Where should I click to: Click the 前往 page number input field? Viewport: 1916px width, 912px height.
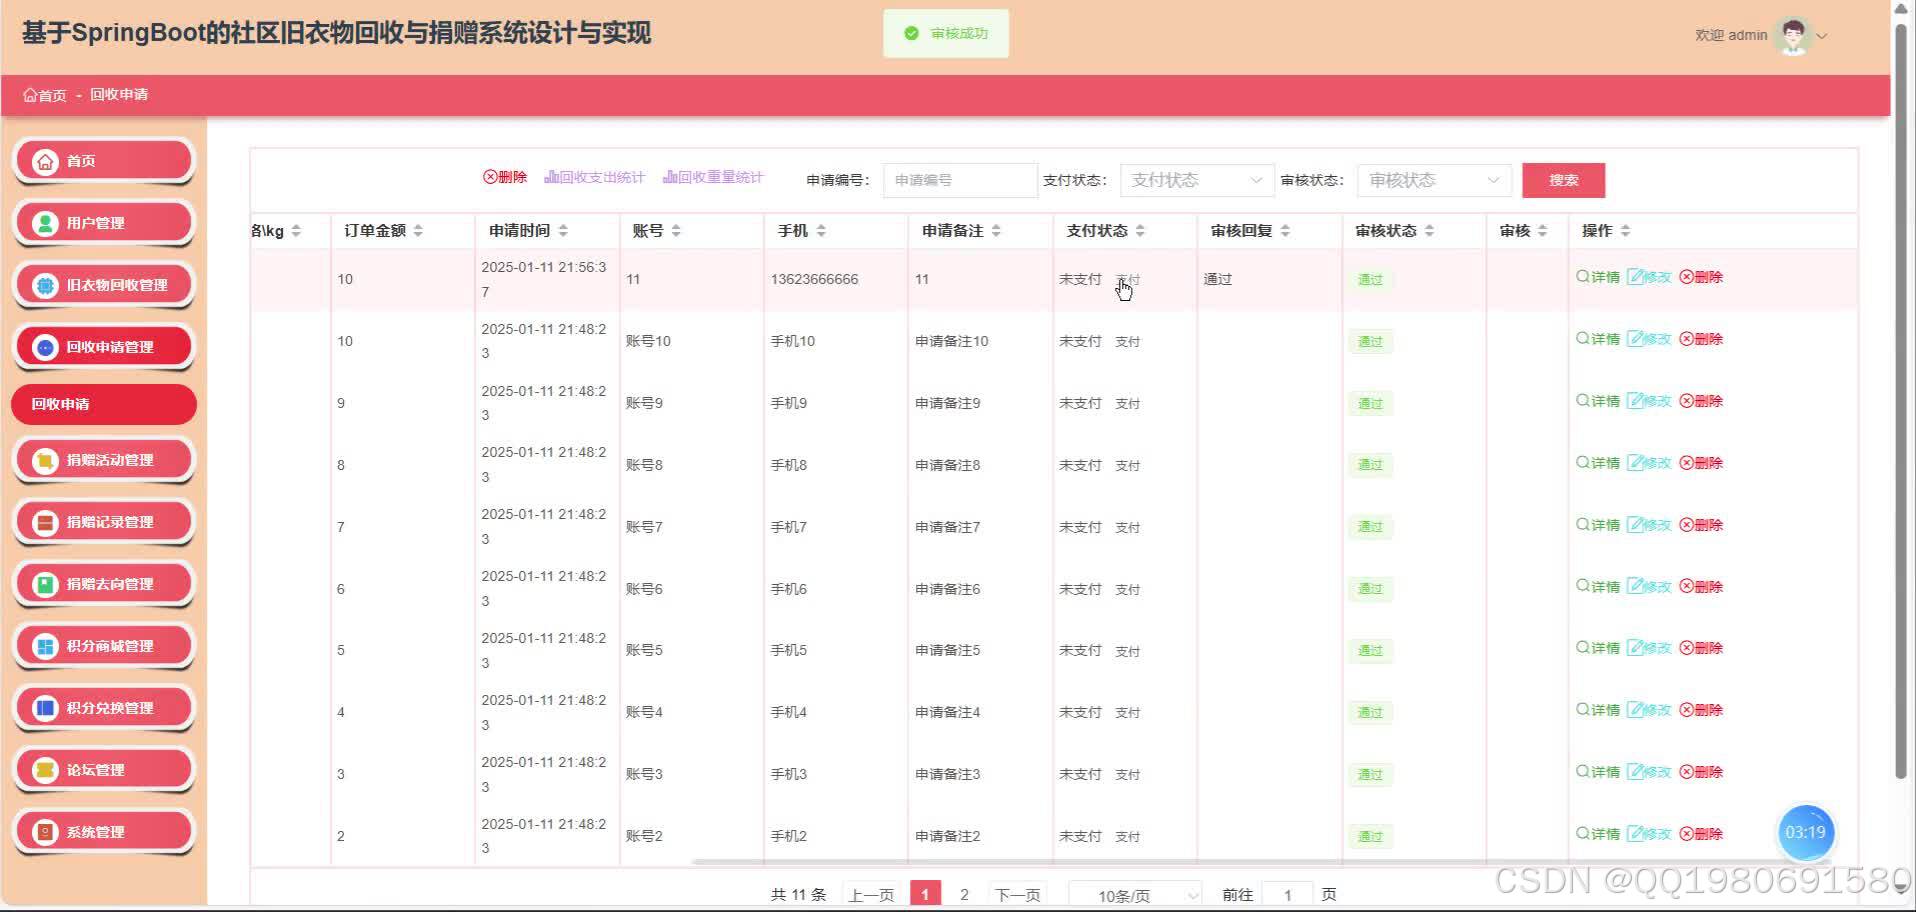coord(1287,894)
